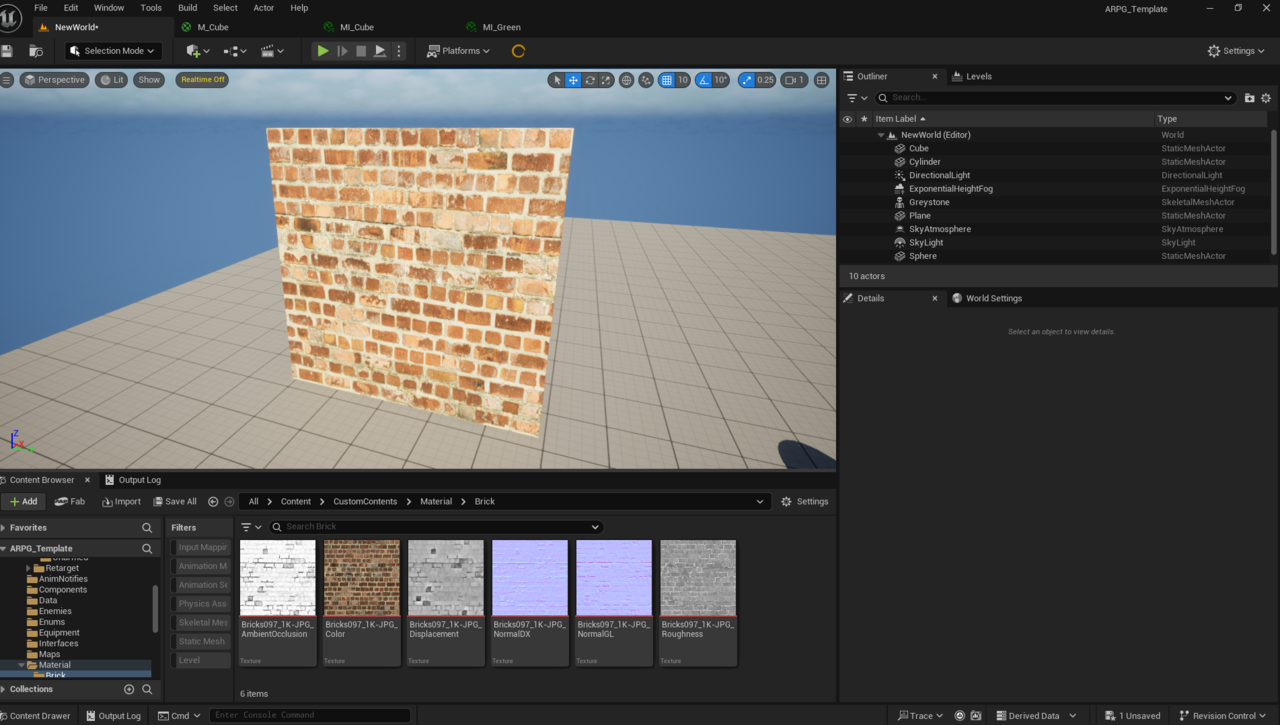The width and height of the screenshot is (1280, 725).
Task: Select the rotate transform tool
Action: click(x=590, y=80)
